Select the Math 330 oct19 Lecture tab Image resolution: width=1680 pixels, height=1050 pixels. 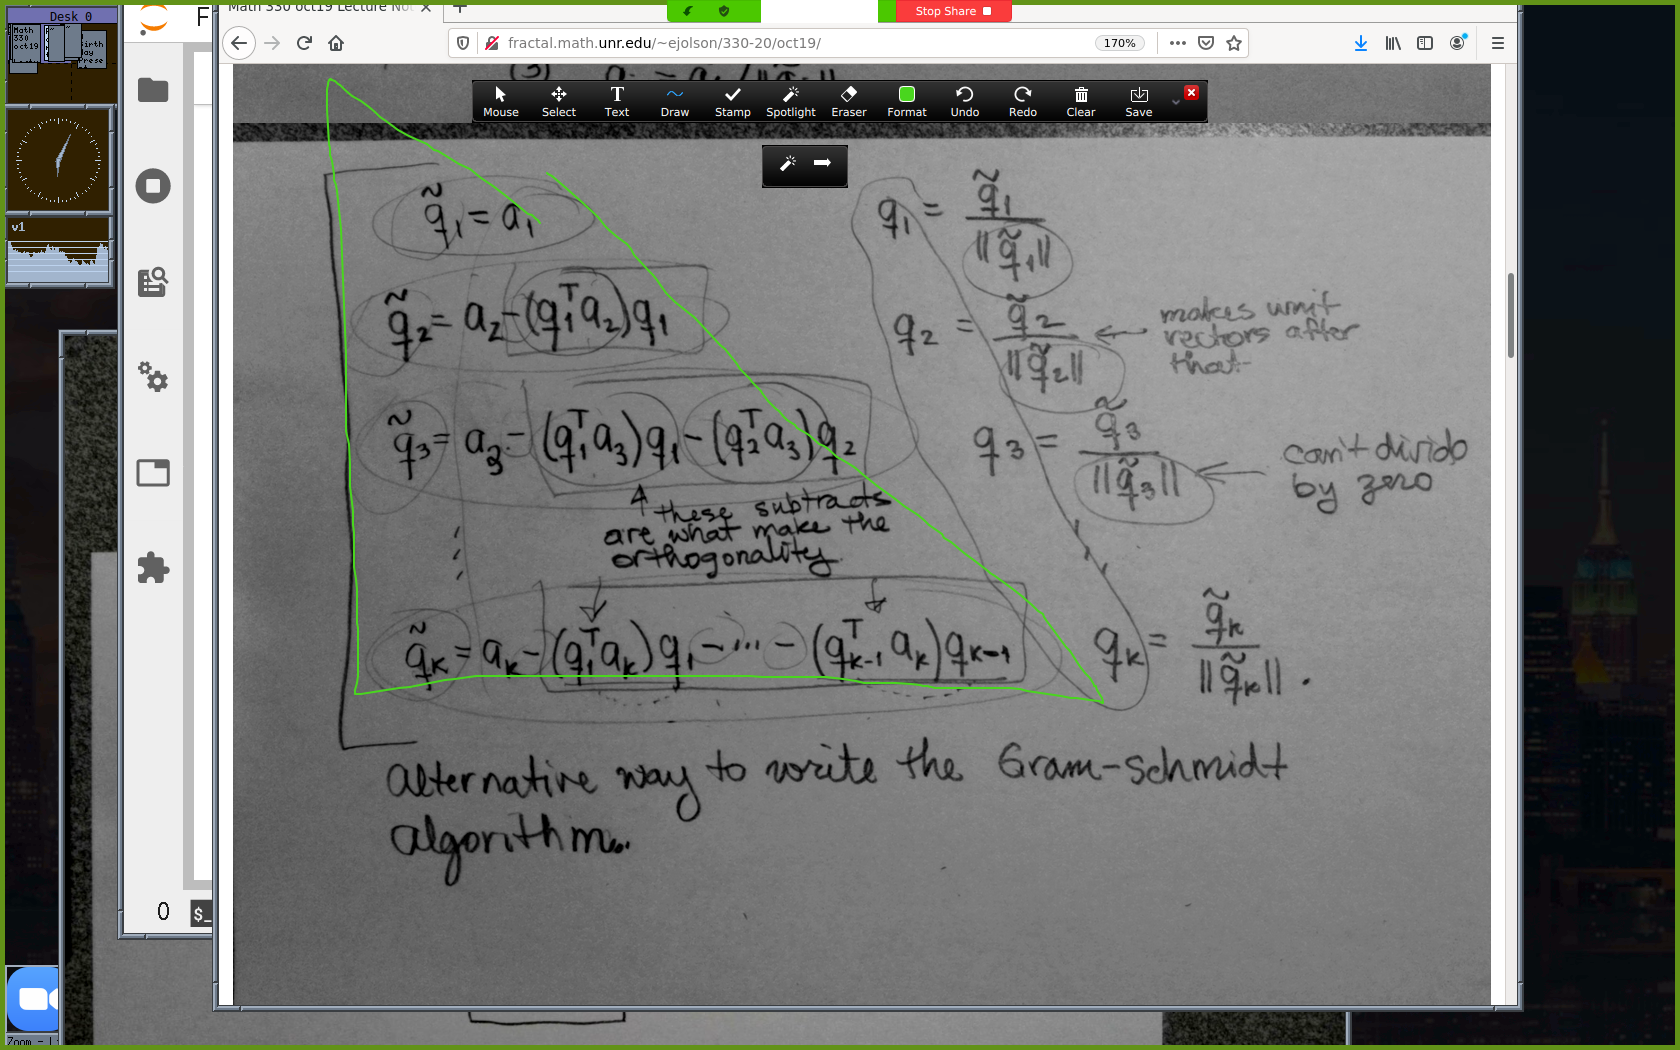(320, 8)
